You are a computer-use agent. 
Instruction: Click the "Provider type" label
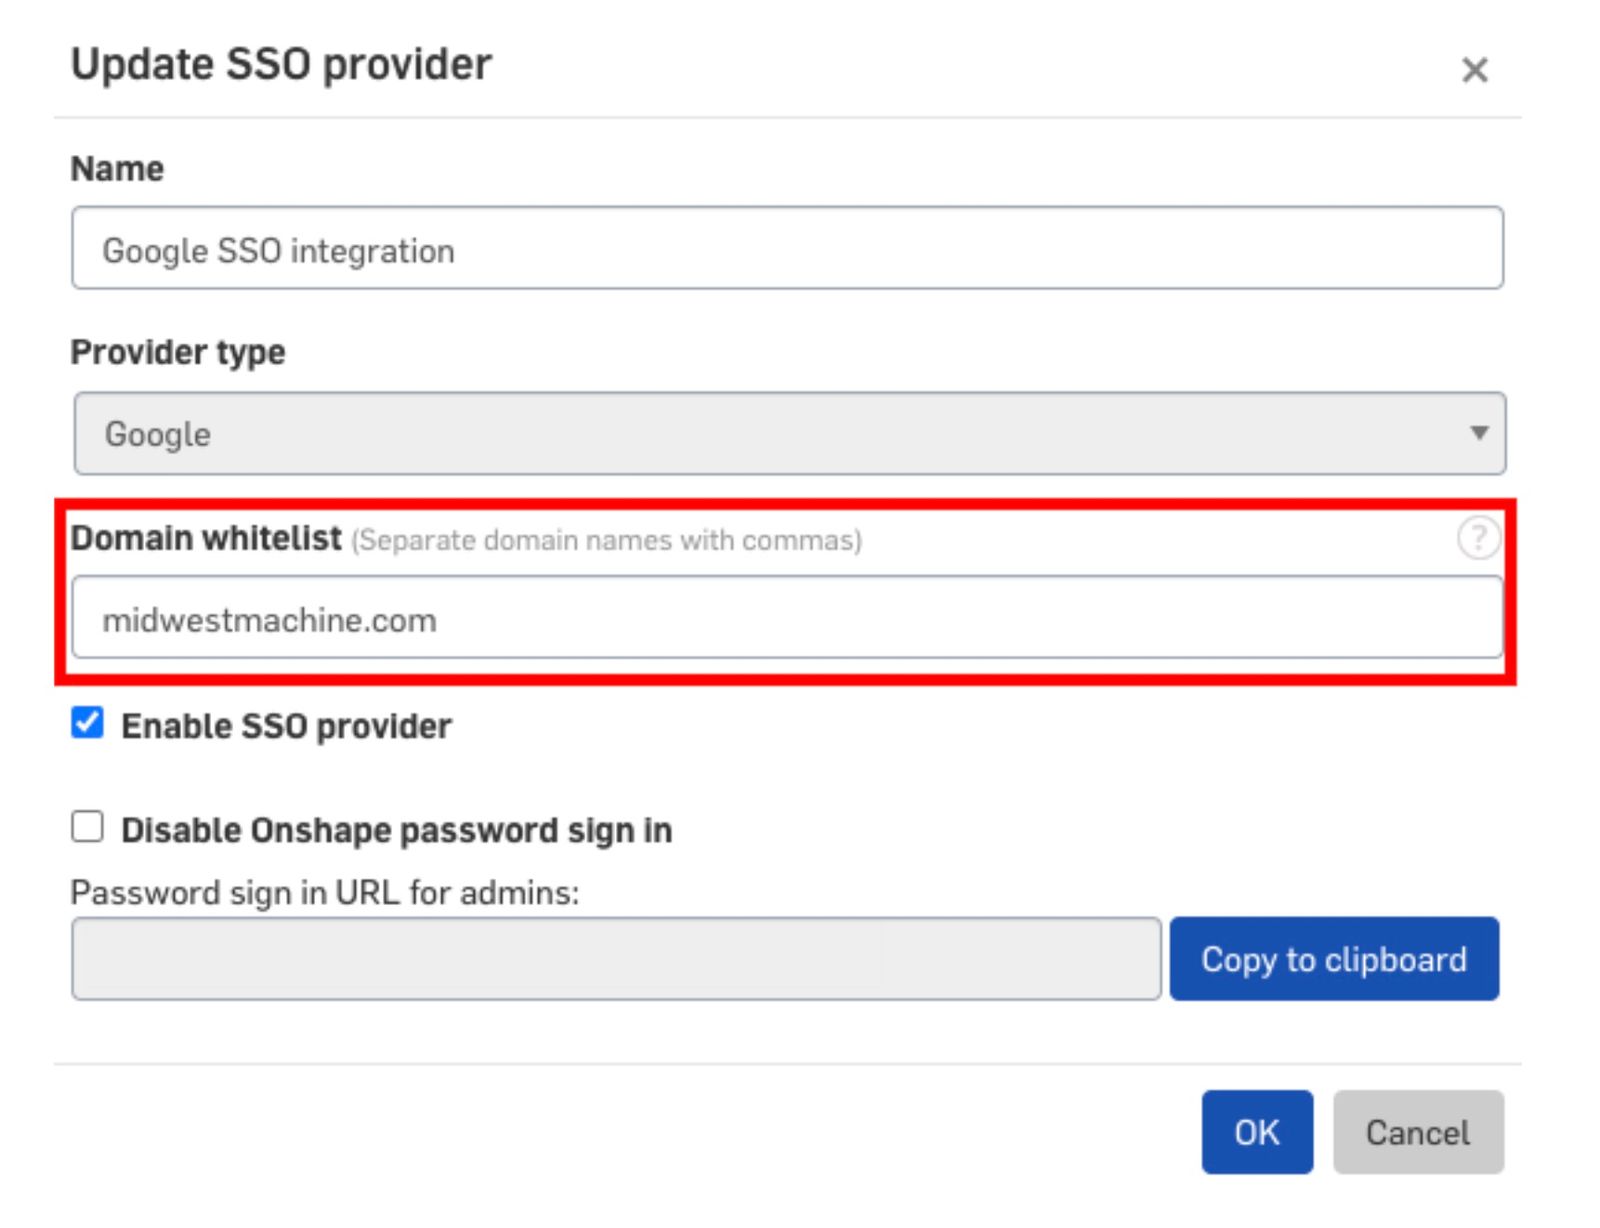178,352
